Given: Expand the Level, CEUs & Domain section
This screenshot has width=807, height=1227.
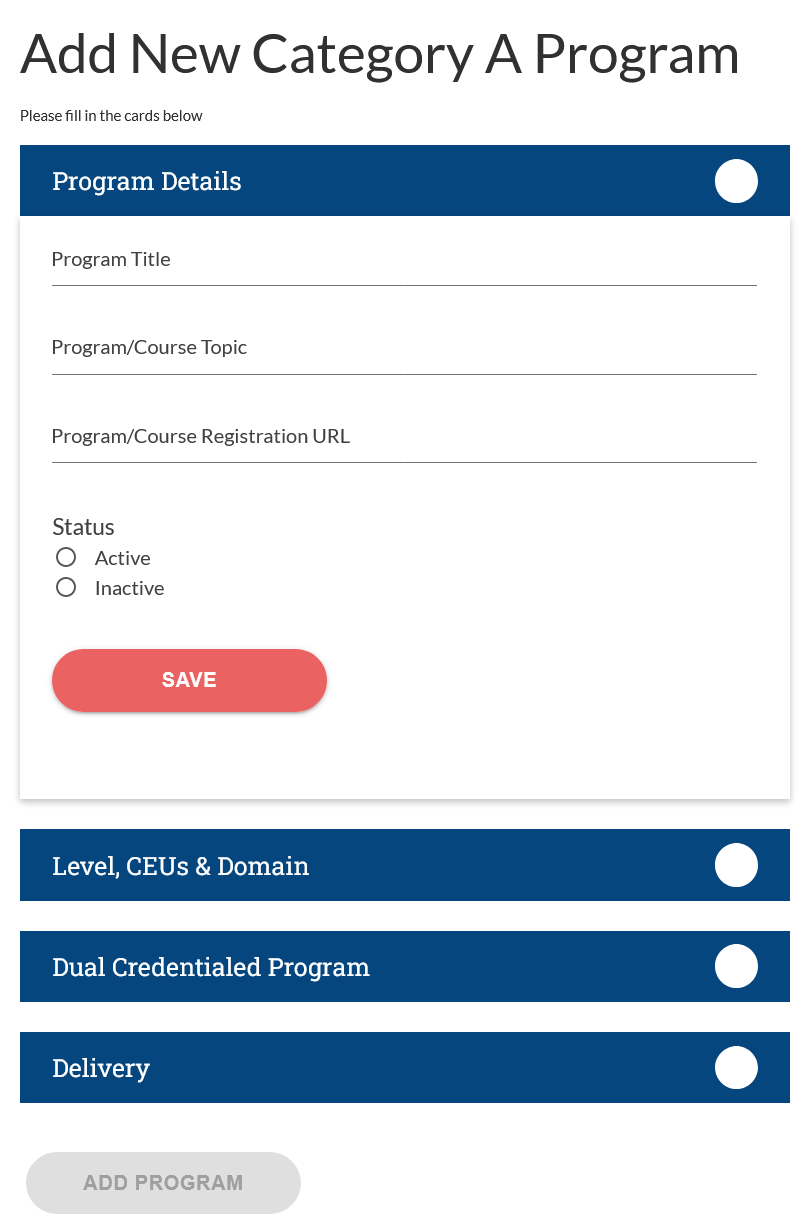Looking at the screenshot, I should click(180, 866).
